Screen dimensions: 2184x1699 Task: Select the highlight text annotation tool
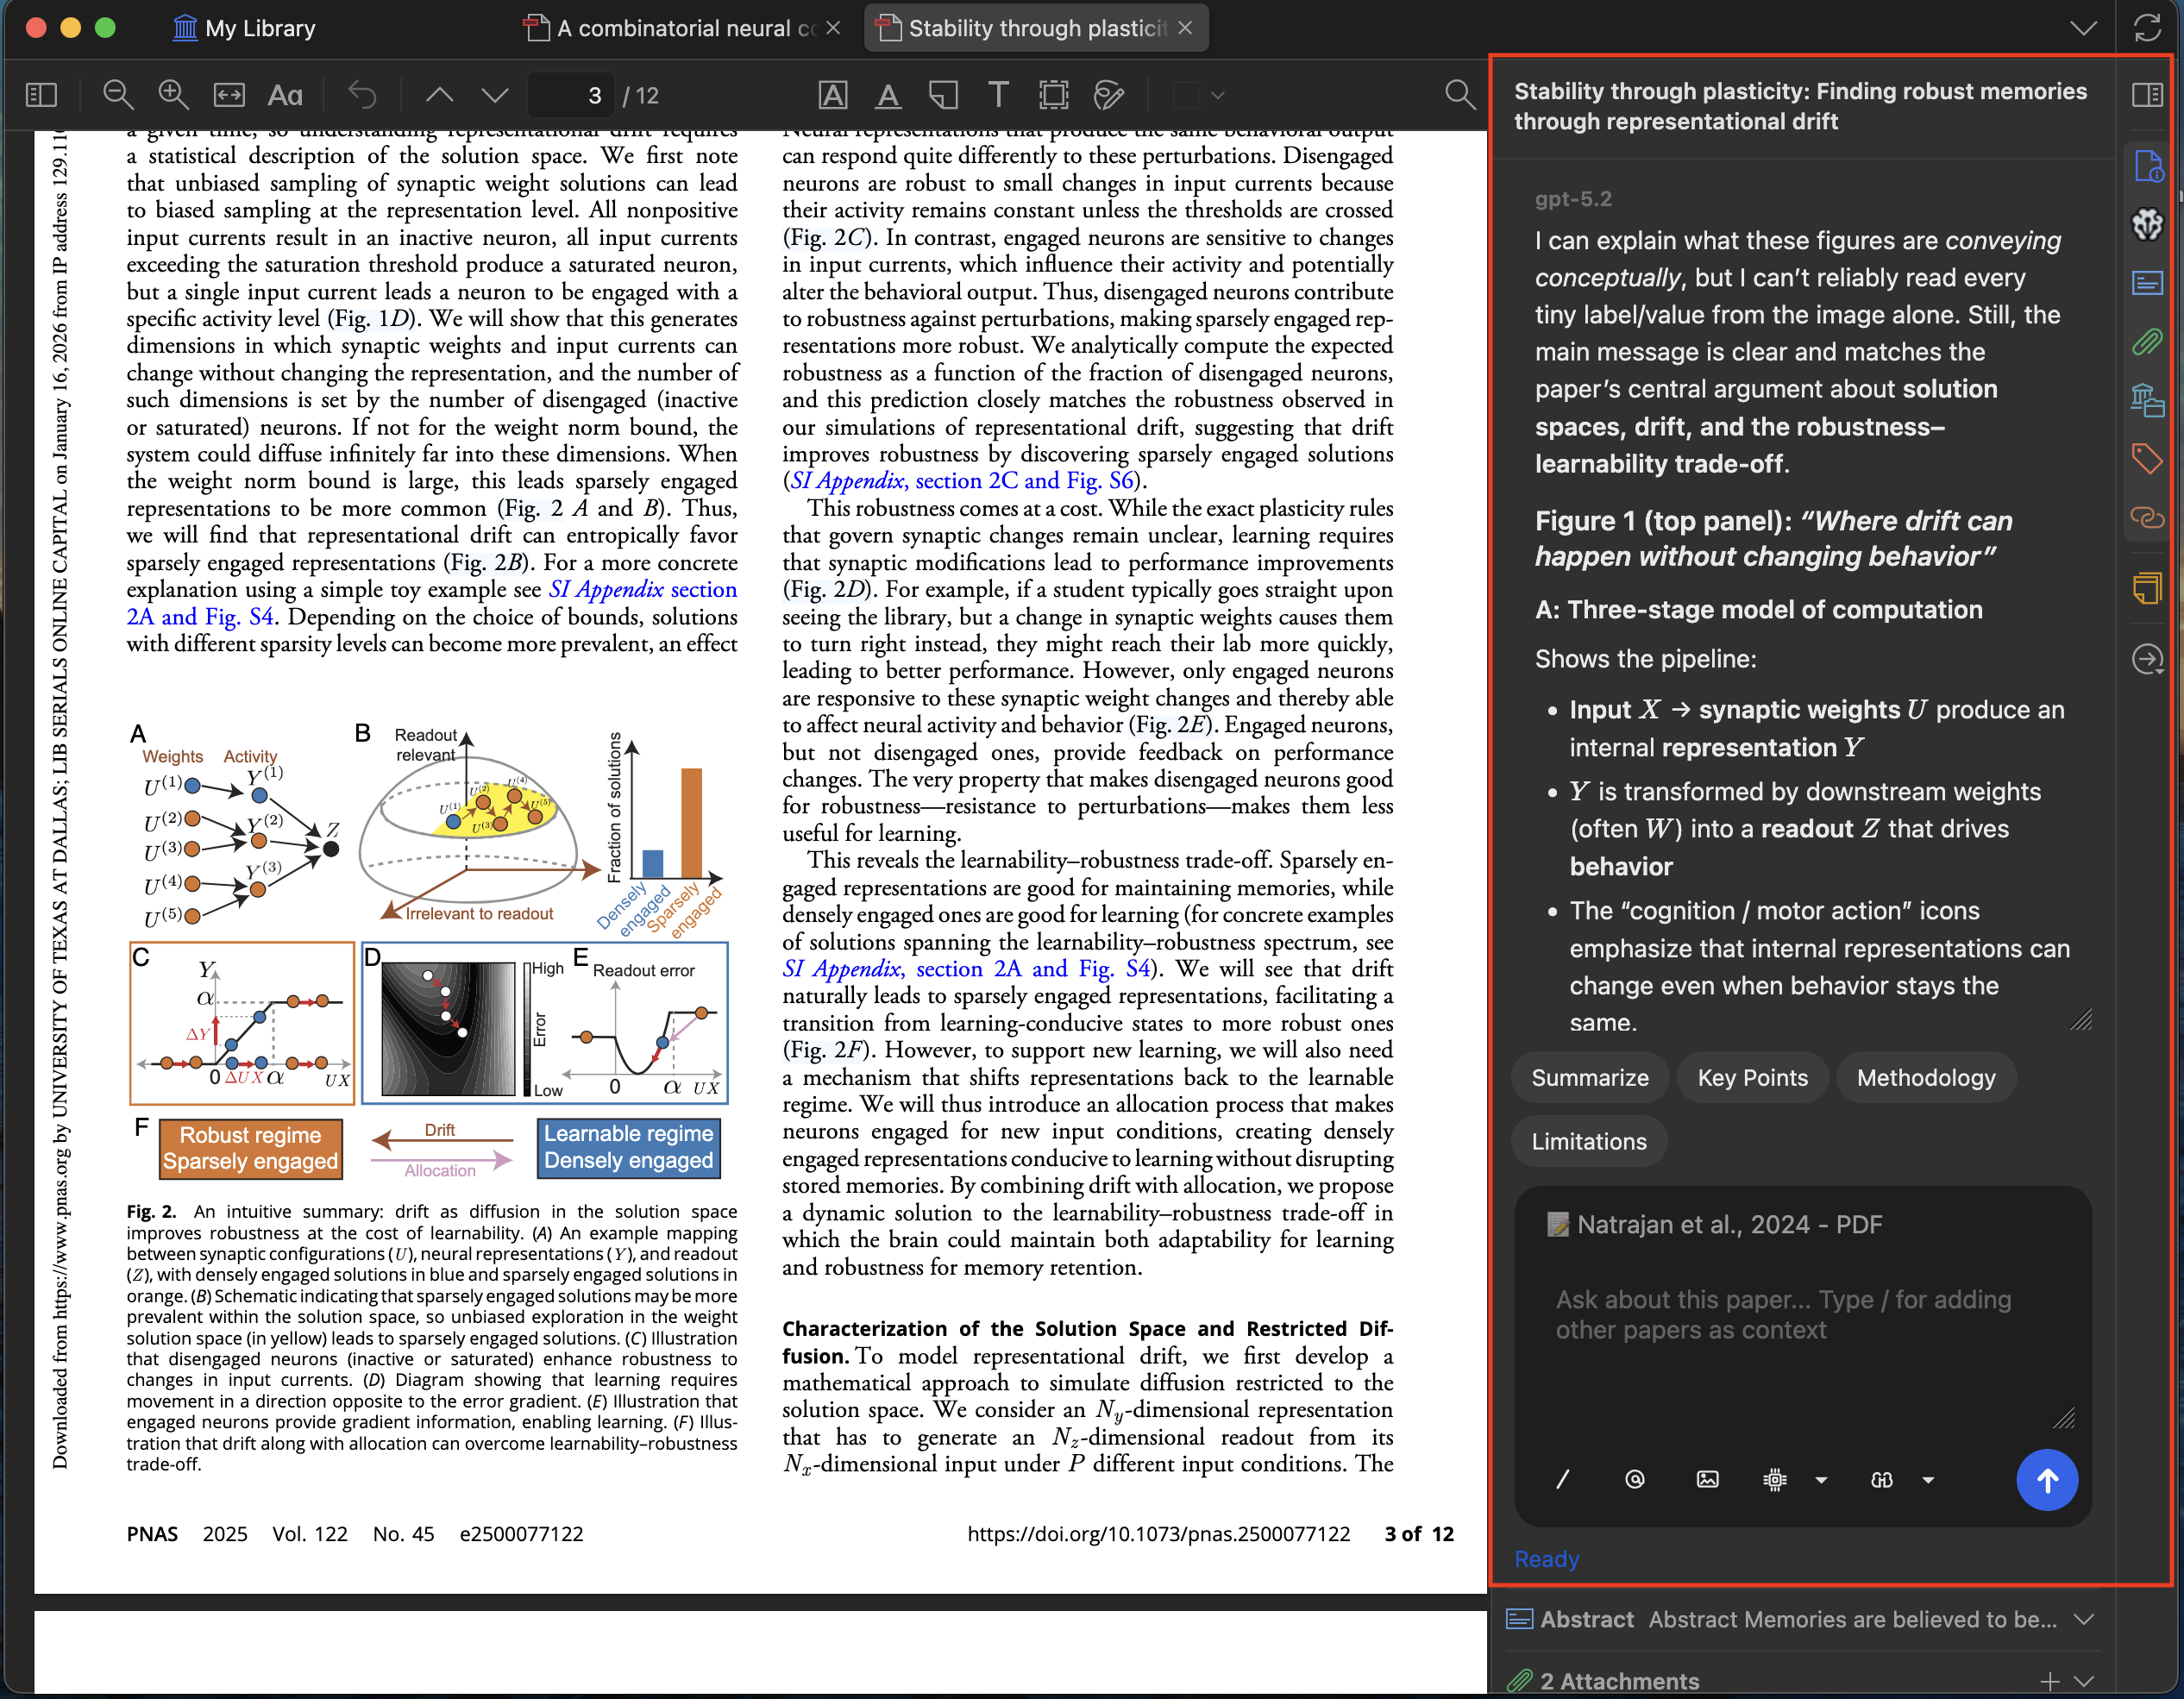833,95
